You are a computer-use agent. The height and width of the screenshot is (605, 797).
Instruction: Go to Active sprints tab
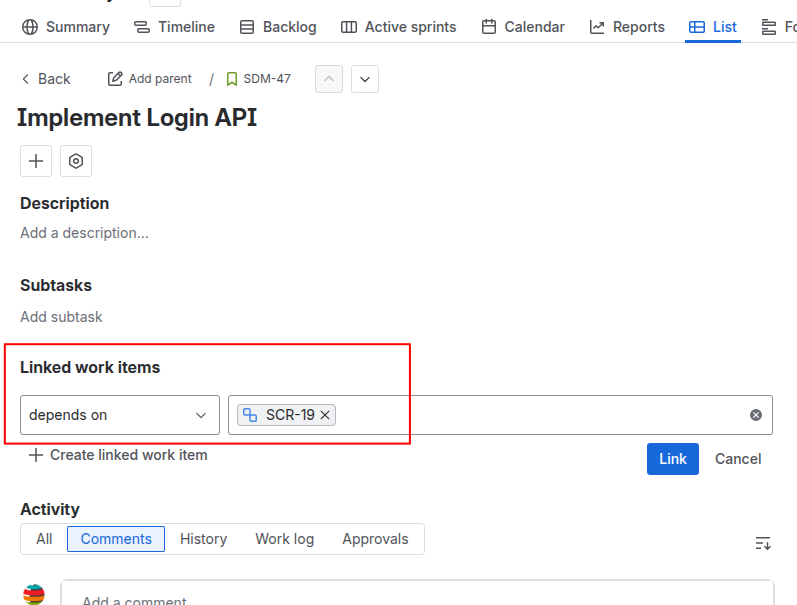(398, 27)
